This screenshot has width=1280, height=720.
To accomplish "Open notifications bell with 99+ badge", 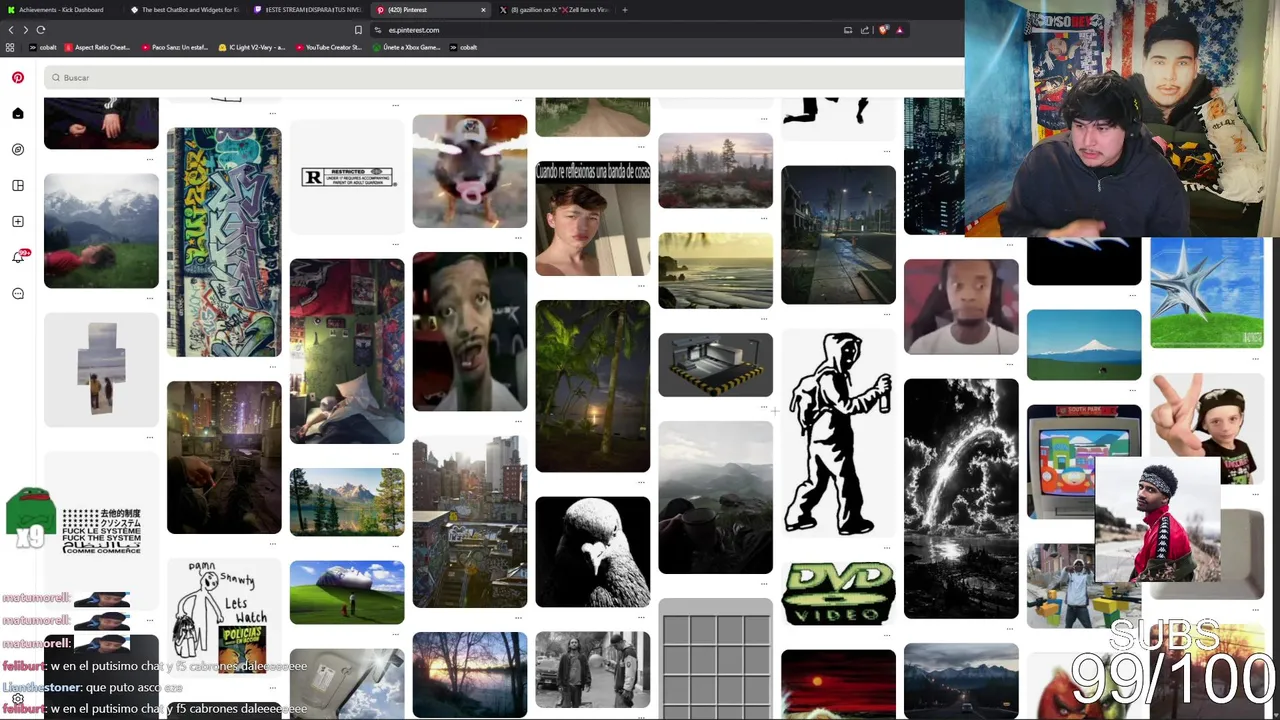I will (x=18, y=257).
